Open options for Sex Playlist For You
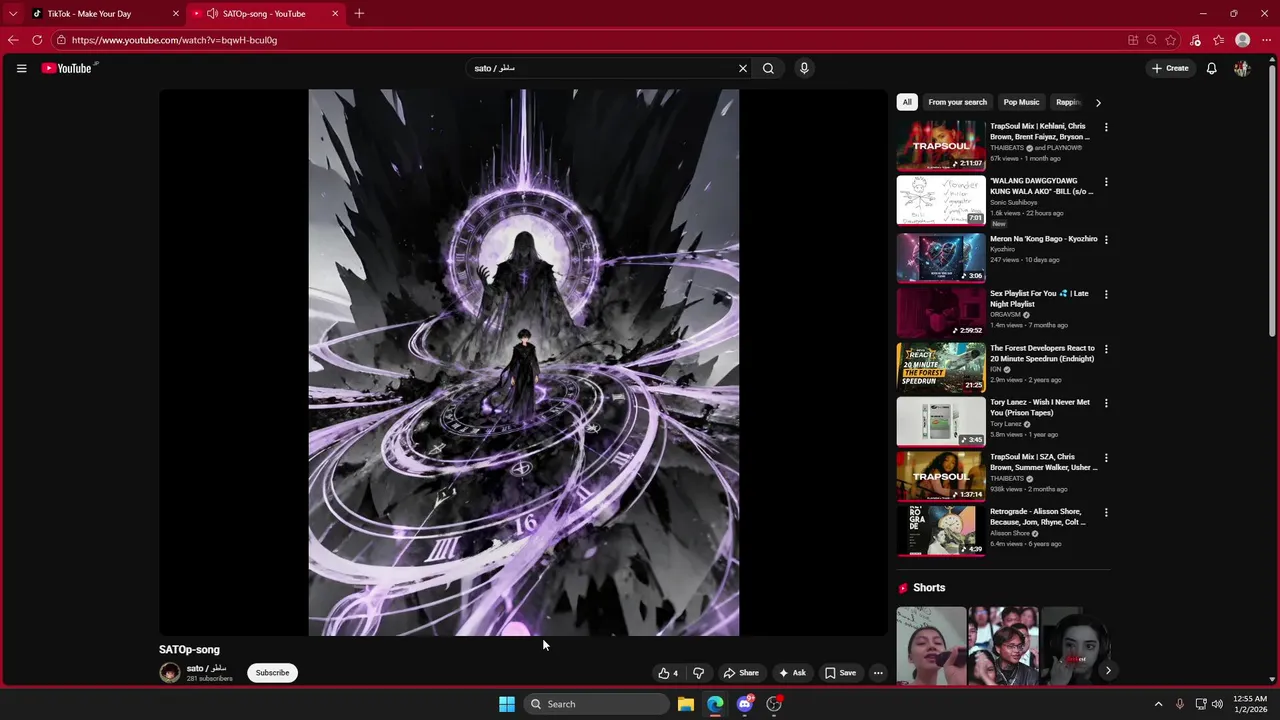 click(x=1106, y=294)
